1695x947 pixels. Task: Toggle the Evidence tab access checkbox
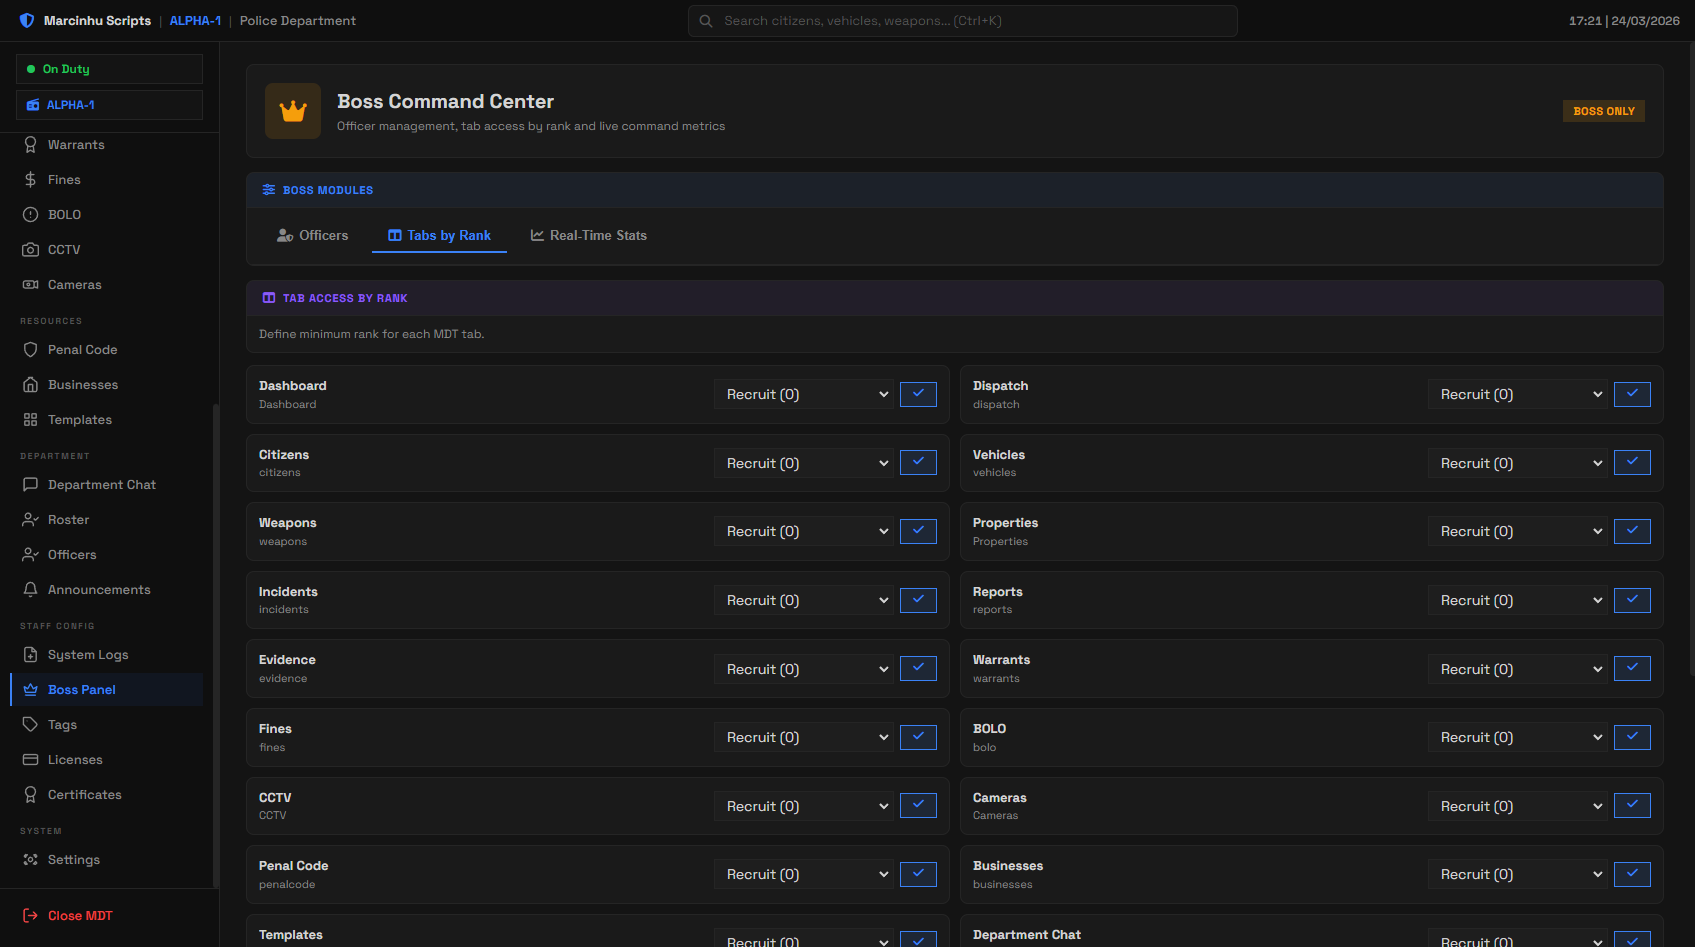(918, 669)
